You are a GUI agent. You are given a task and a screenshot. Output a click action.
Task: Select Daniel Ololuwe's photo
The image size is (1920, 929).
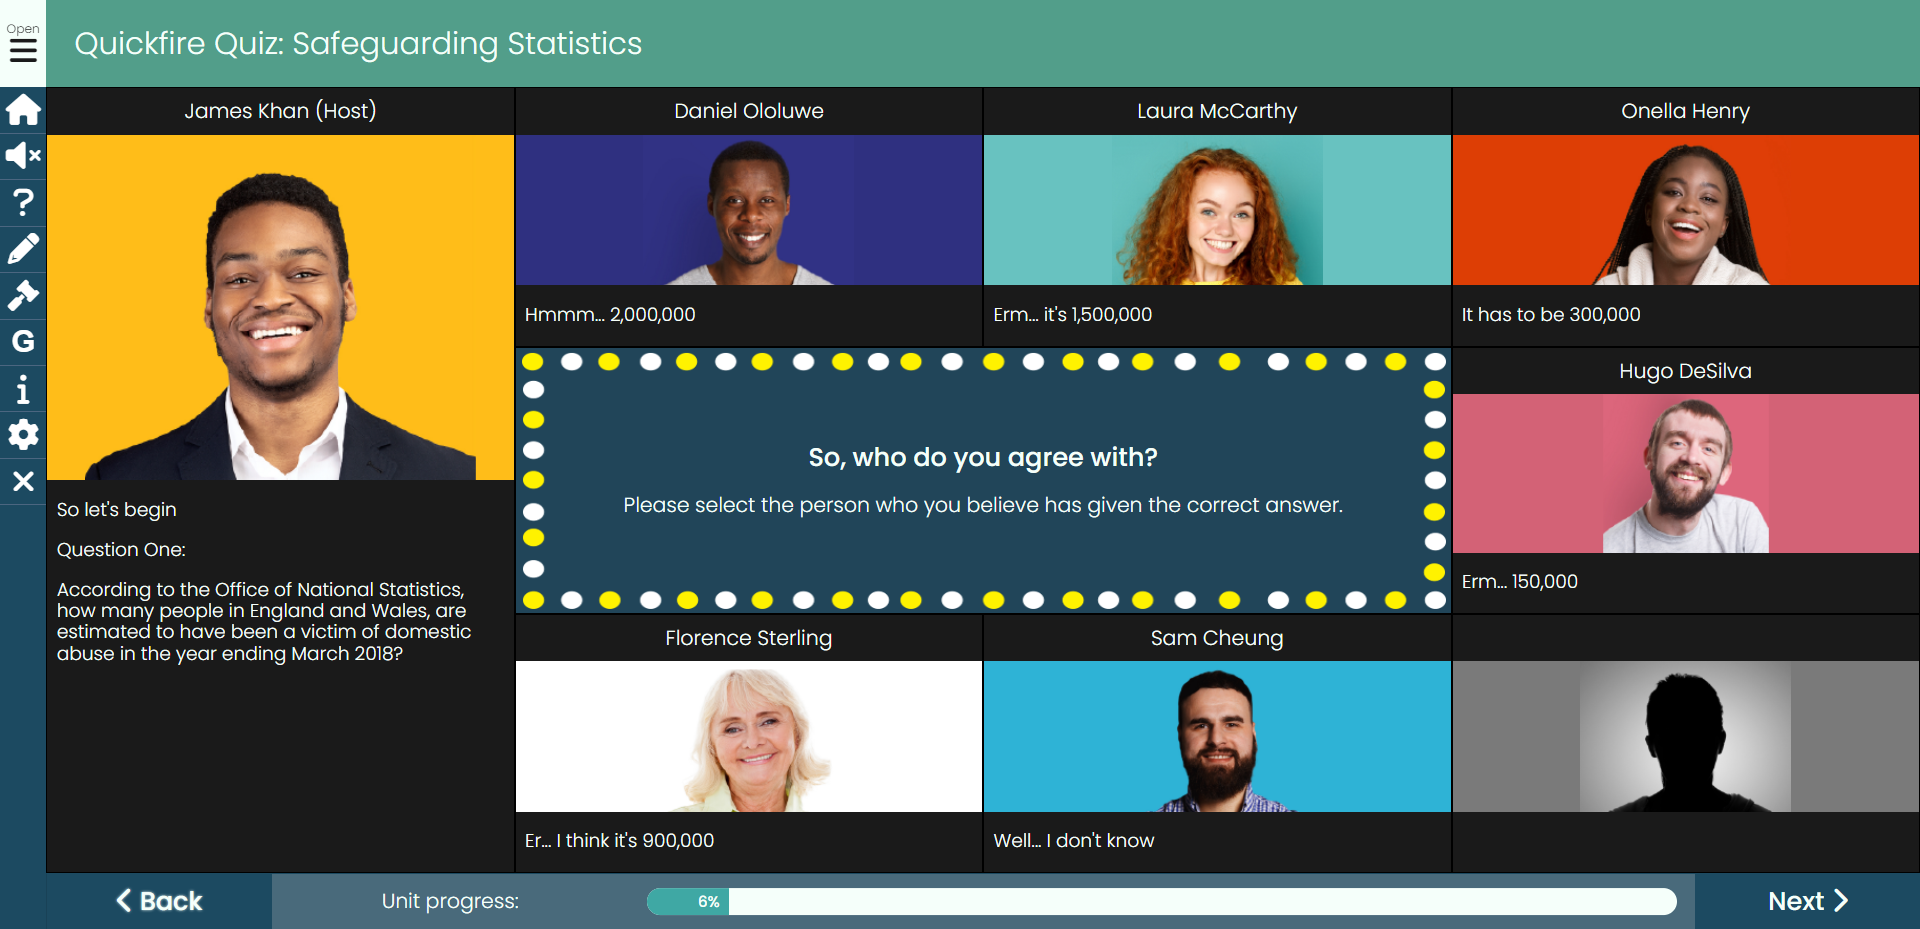(749, 210)
